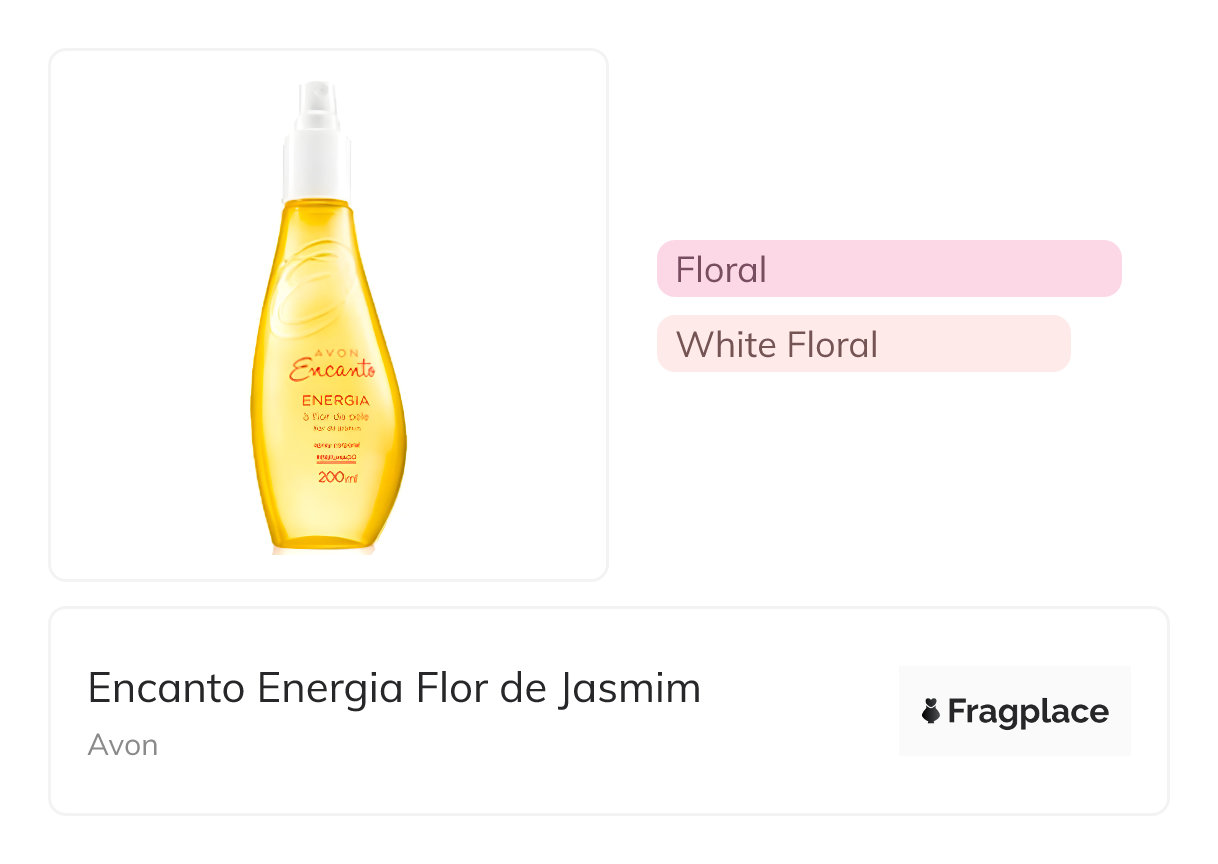Open the Encanto Energia Flor de Jasmim title
This screenshot has width=1218, height=864.
pos(394,688)
